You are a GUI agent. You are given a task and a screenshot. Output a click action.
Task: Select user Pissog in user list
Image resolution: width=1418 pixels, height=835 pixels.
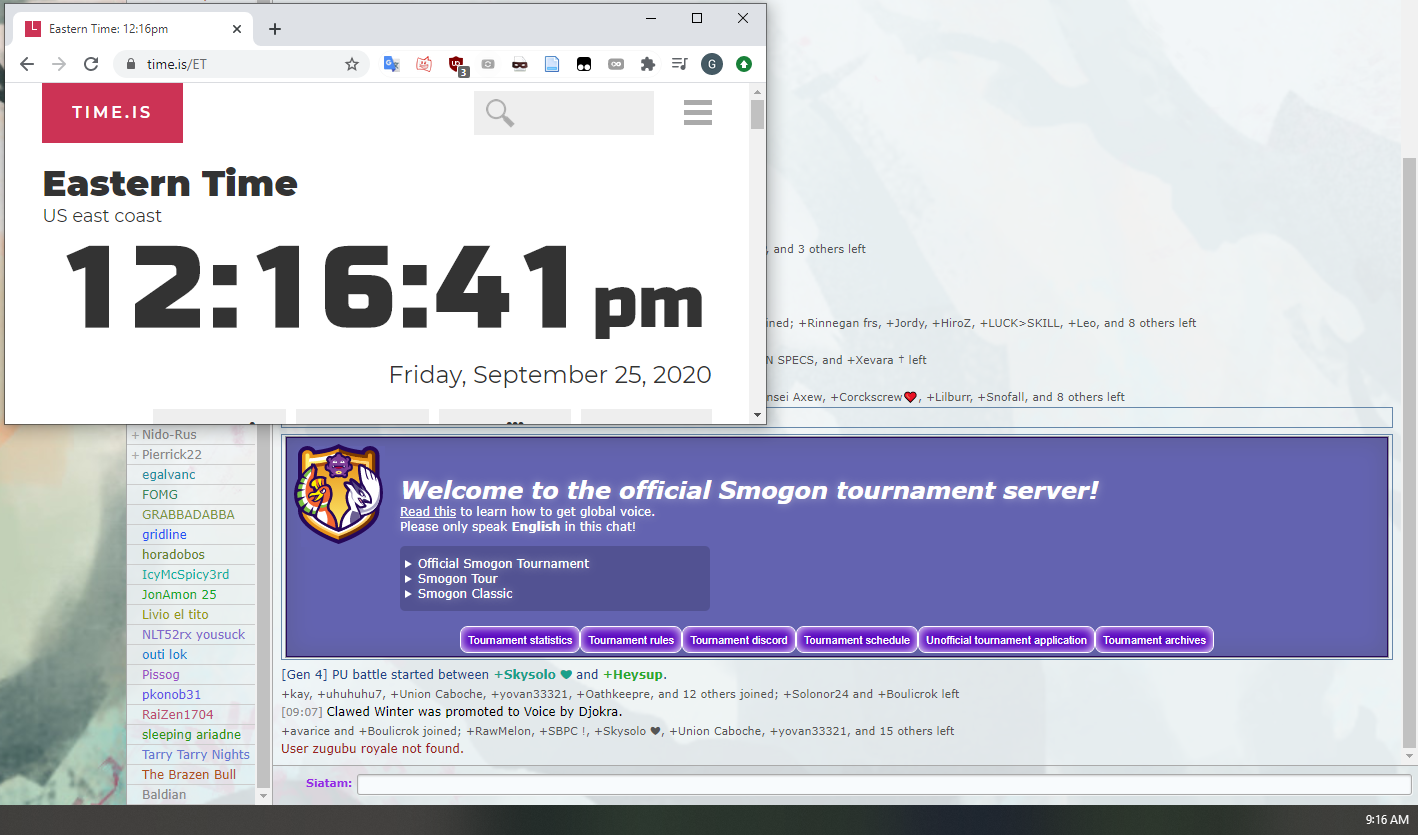(192, 675)
